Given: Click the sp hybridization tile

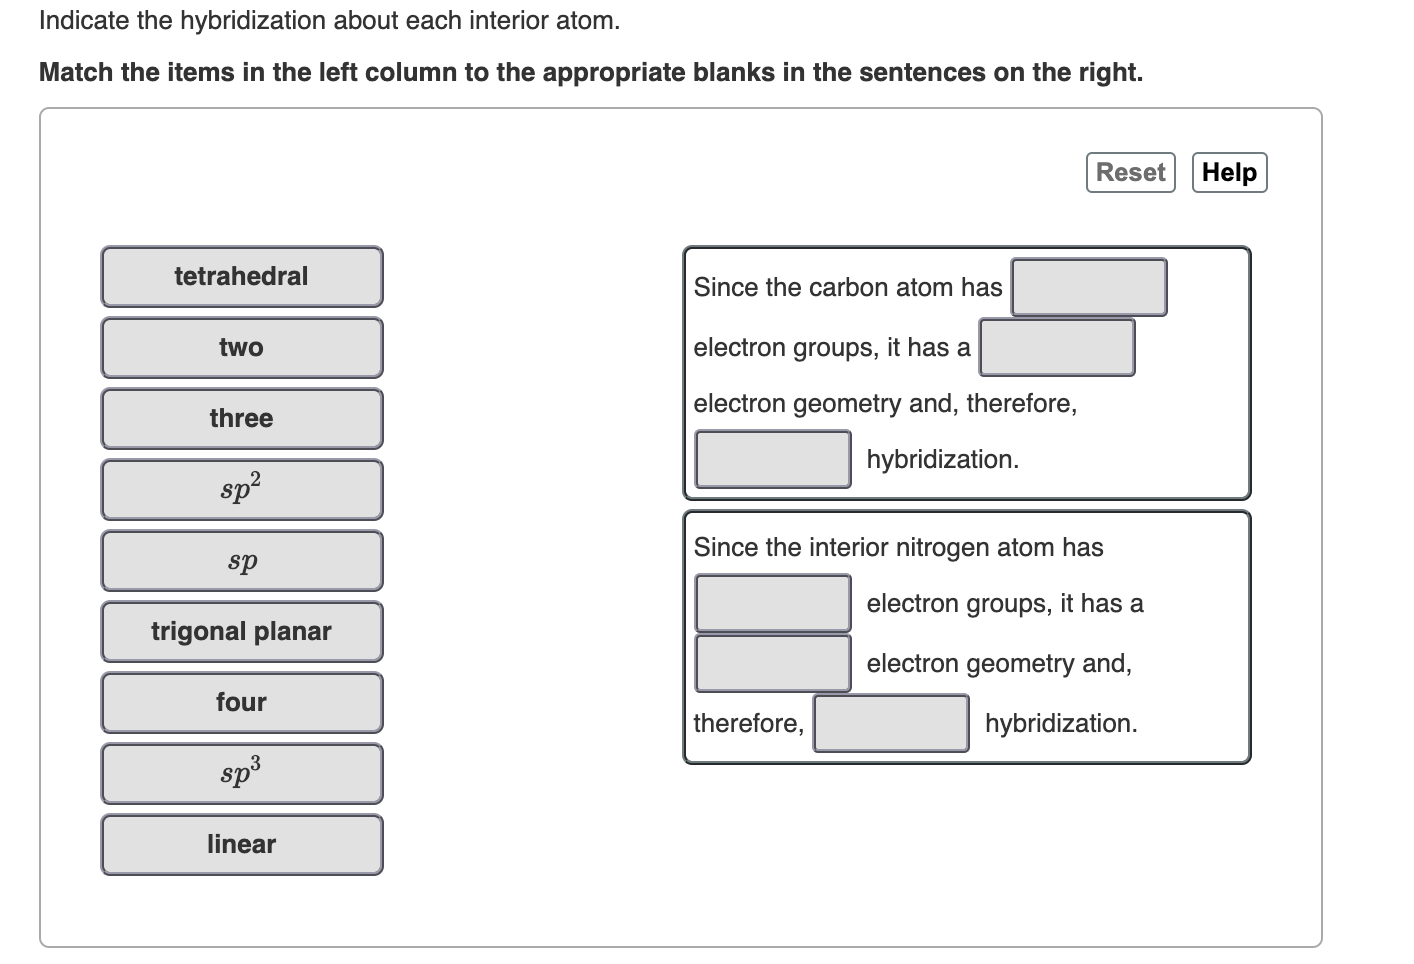Looking at the screenshot, I should [x=241, y=560].
